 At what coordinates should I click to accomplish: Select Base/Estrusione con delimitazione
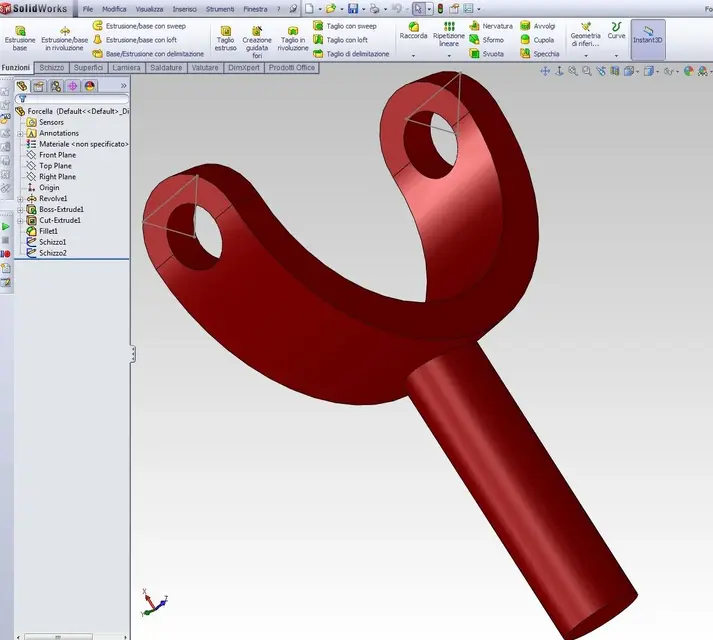pyautogui.click(x=148, y=54)
